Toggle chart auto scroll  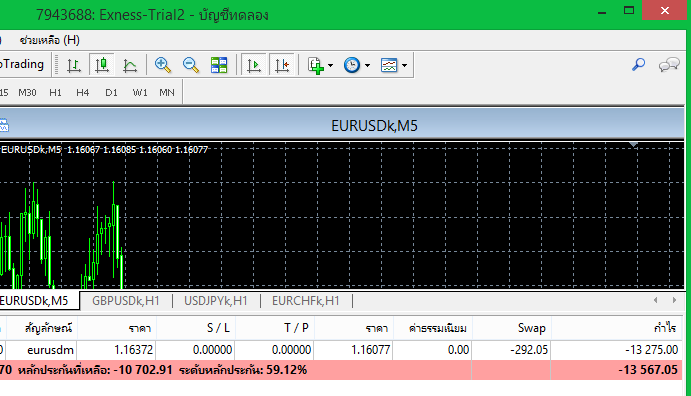pos(254,65)
